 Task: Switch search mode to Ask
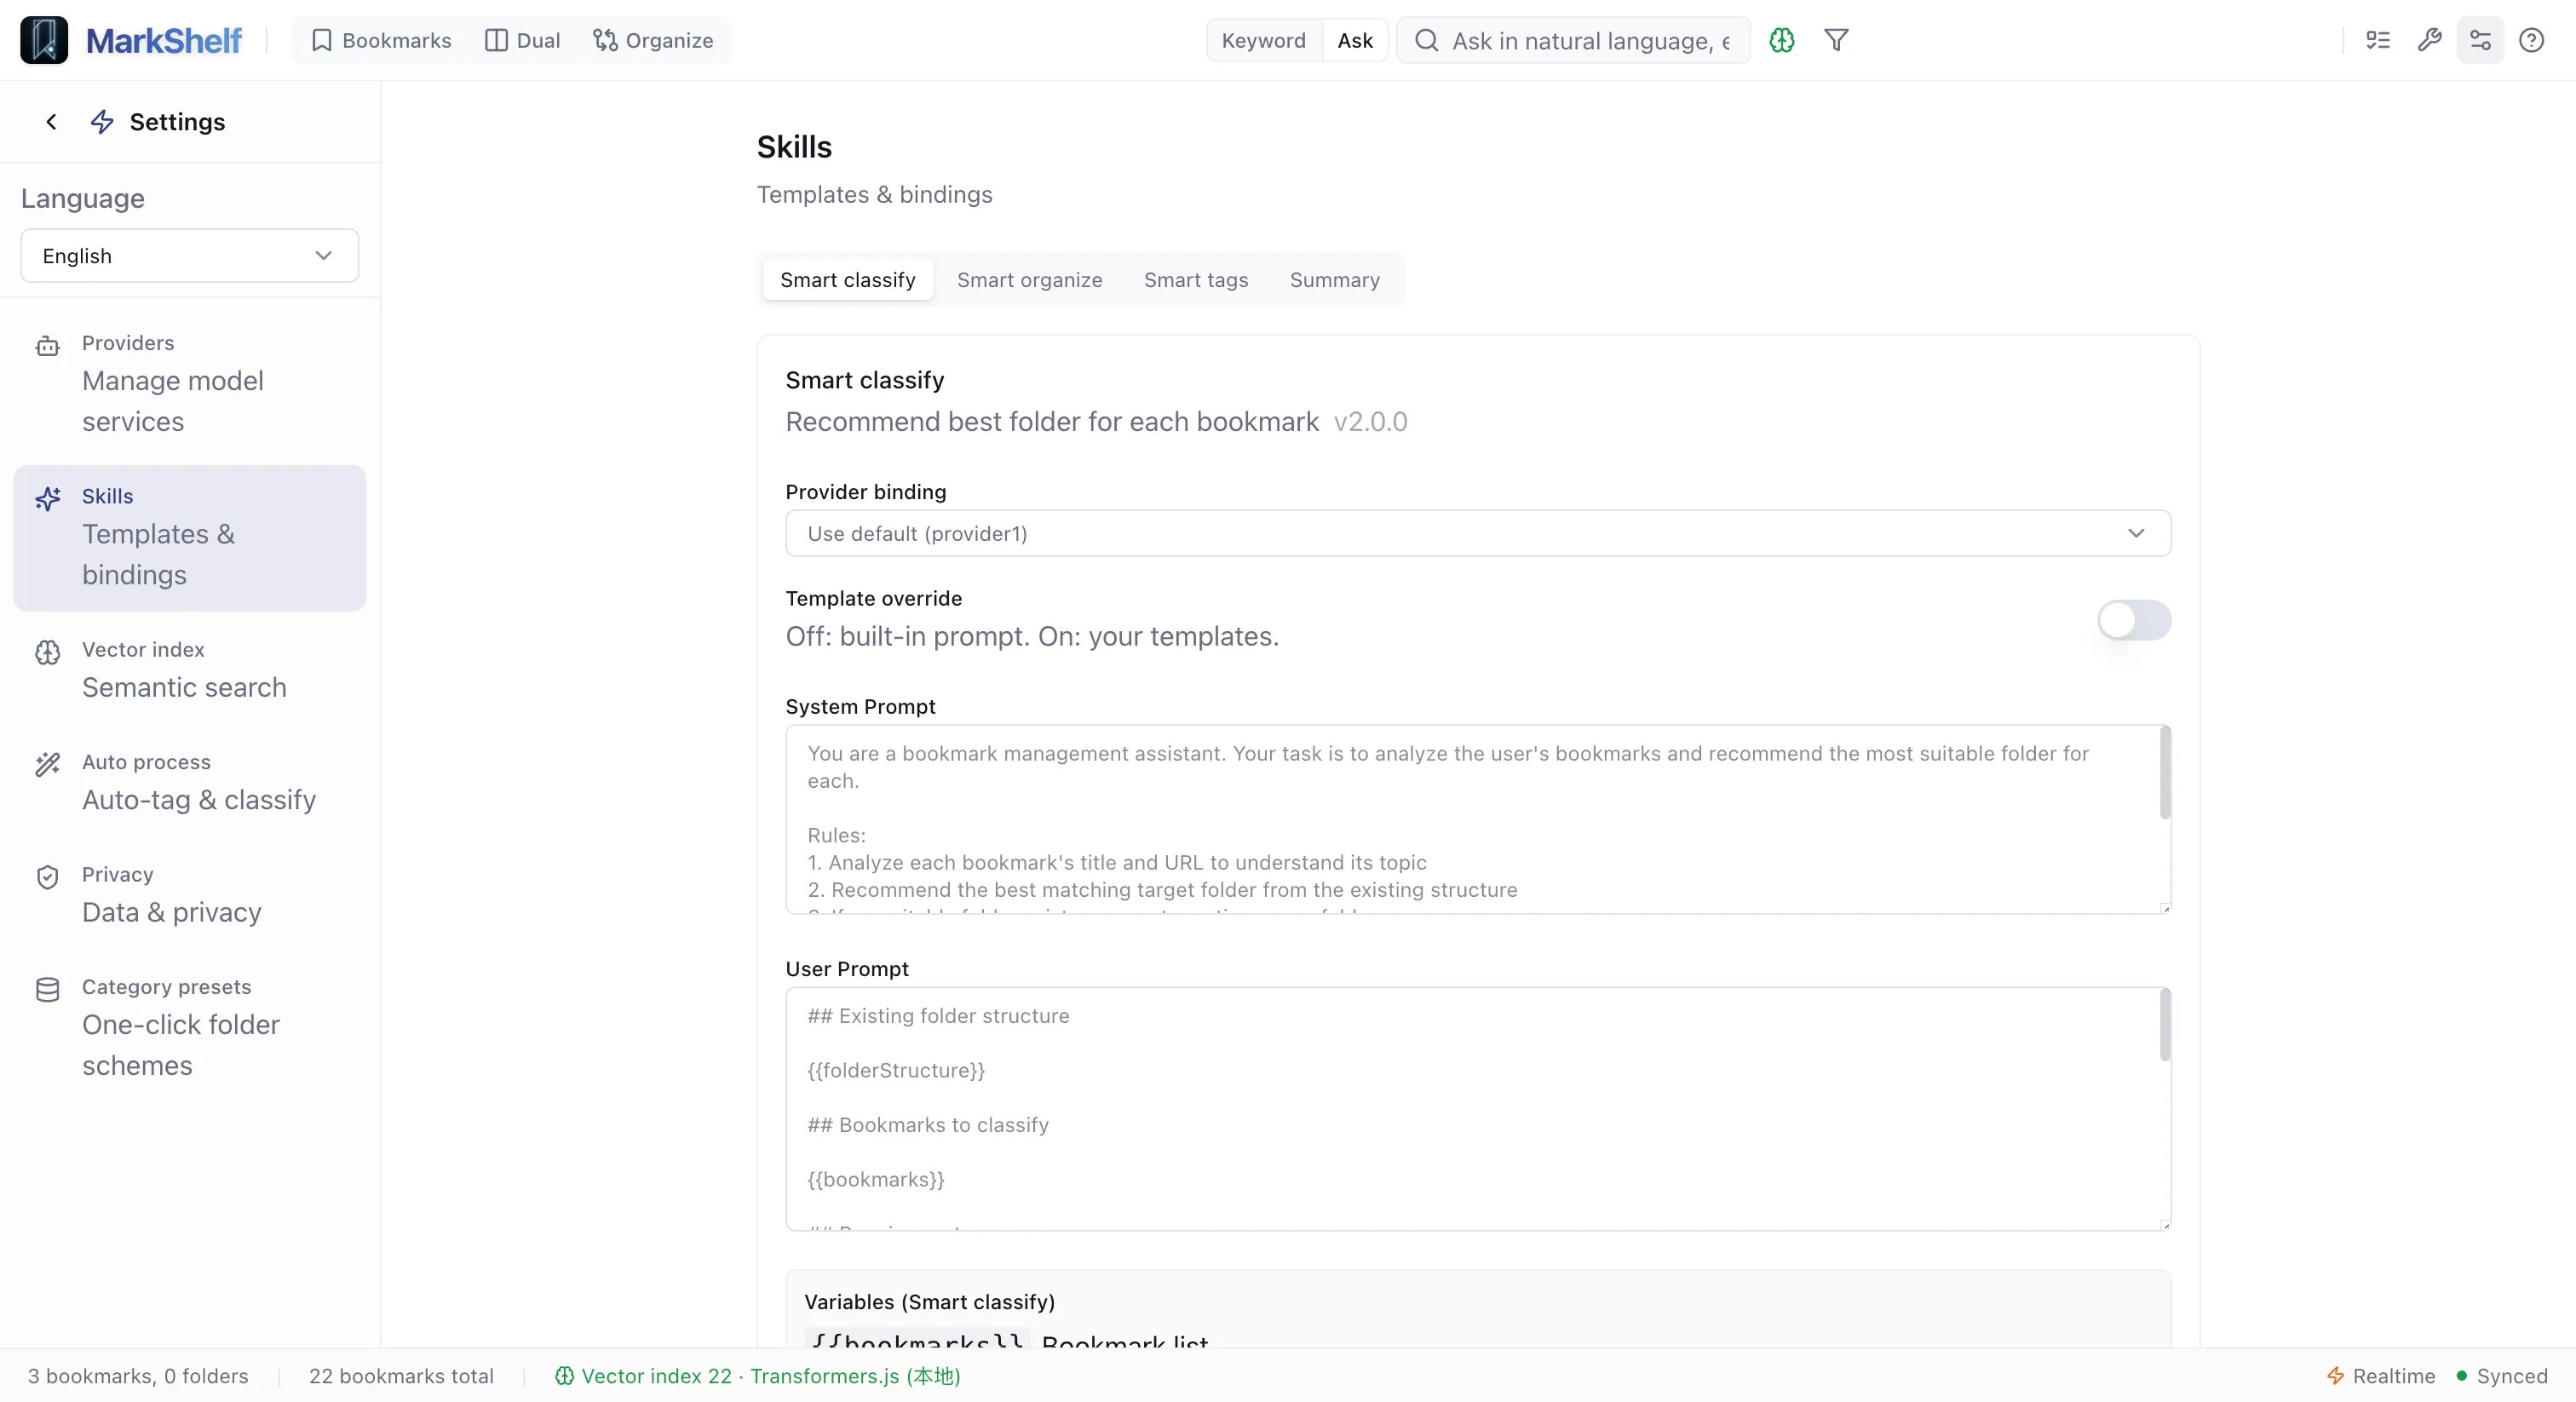pos(1354,40)
